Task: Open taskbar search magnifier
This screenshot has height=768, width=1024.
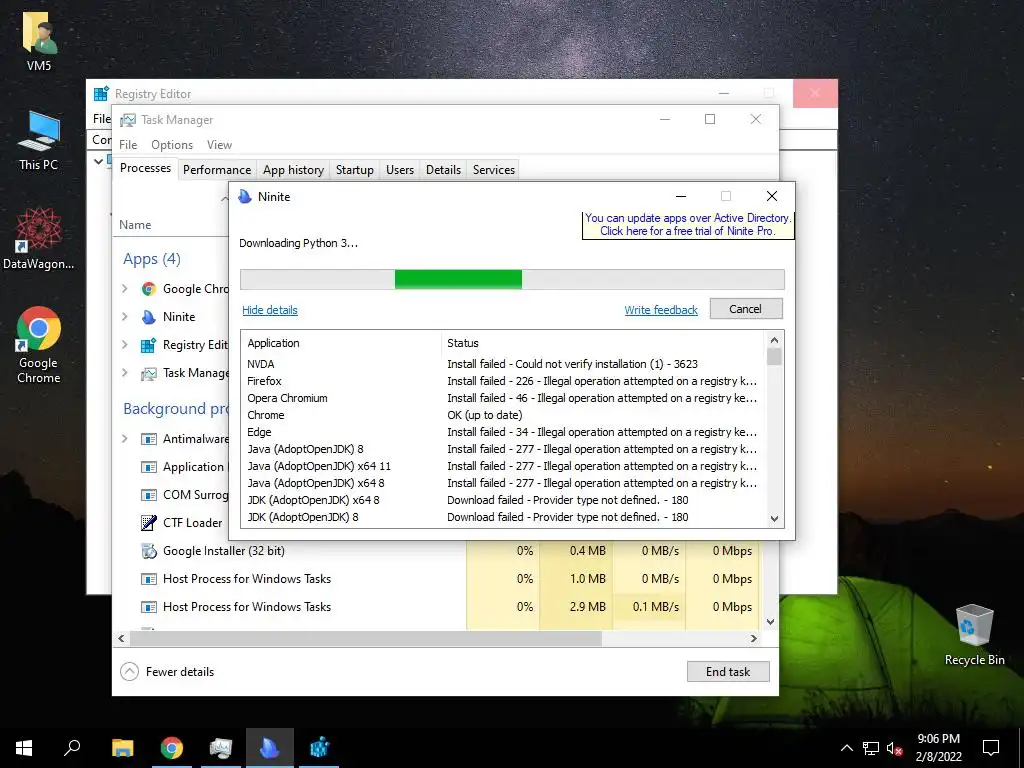Action: (72, 748)
